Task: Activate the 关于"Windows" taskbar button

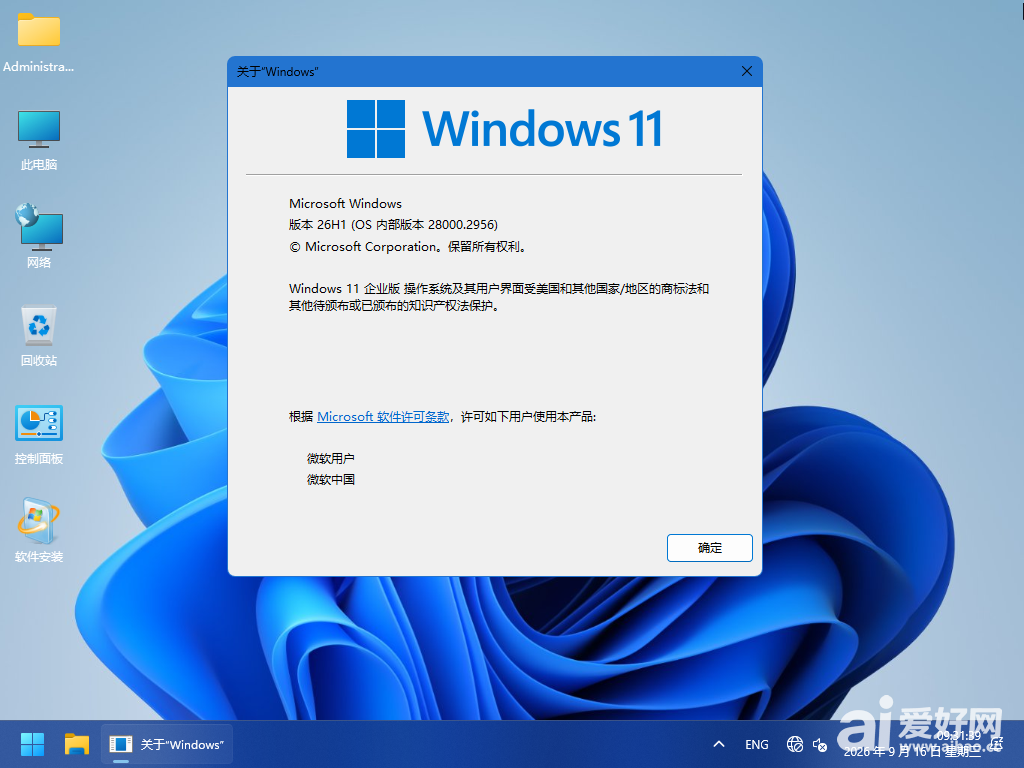Action: 167,744
